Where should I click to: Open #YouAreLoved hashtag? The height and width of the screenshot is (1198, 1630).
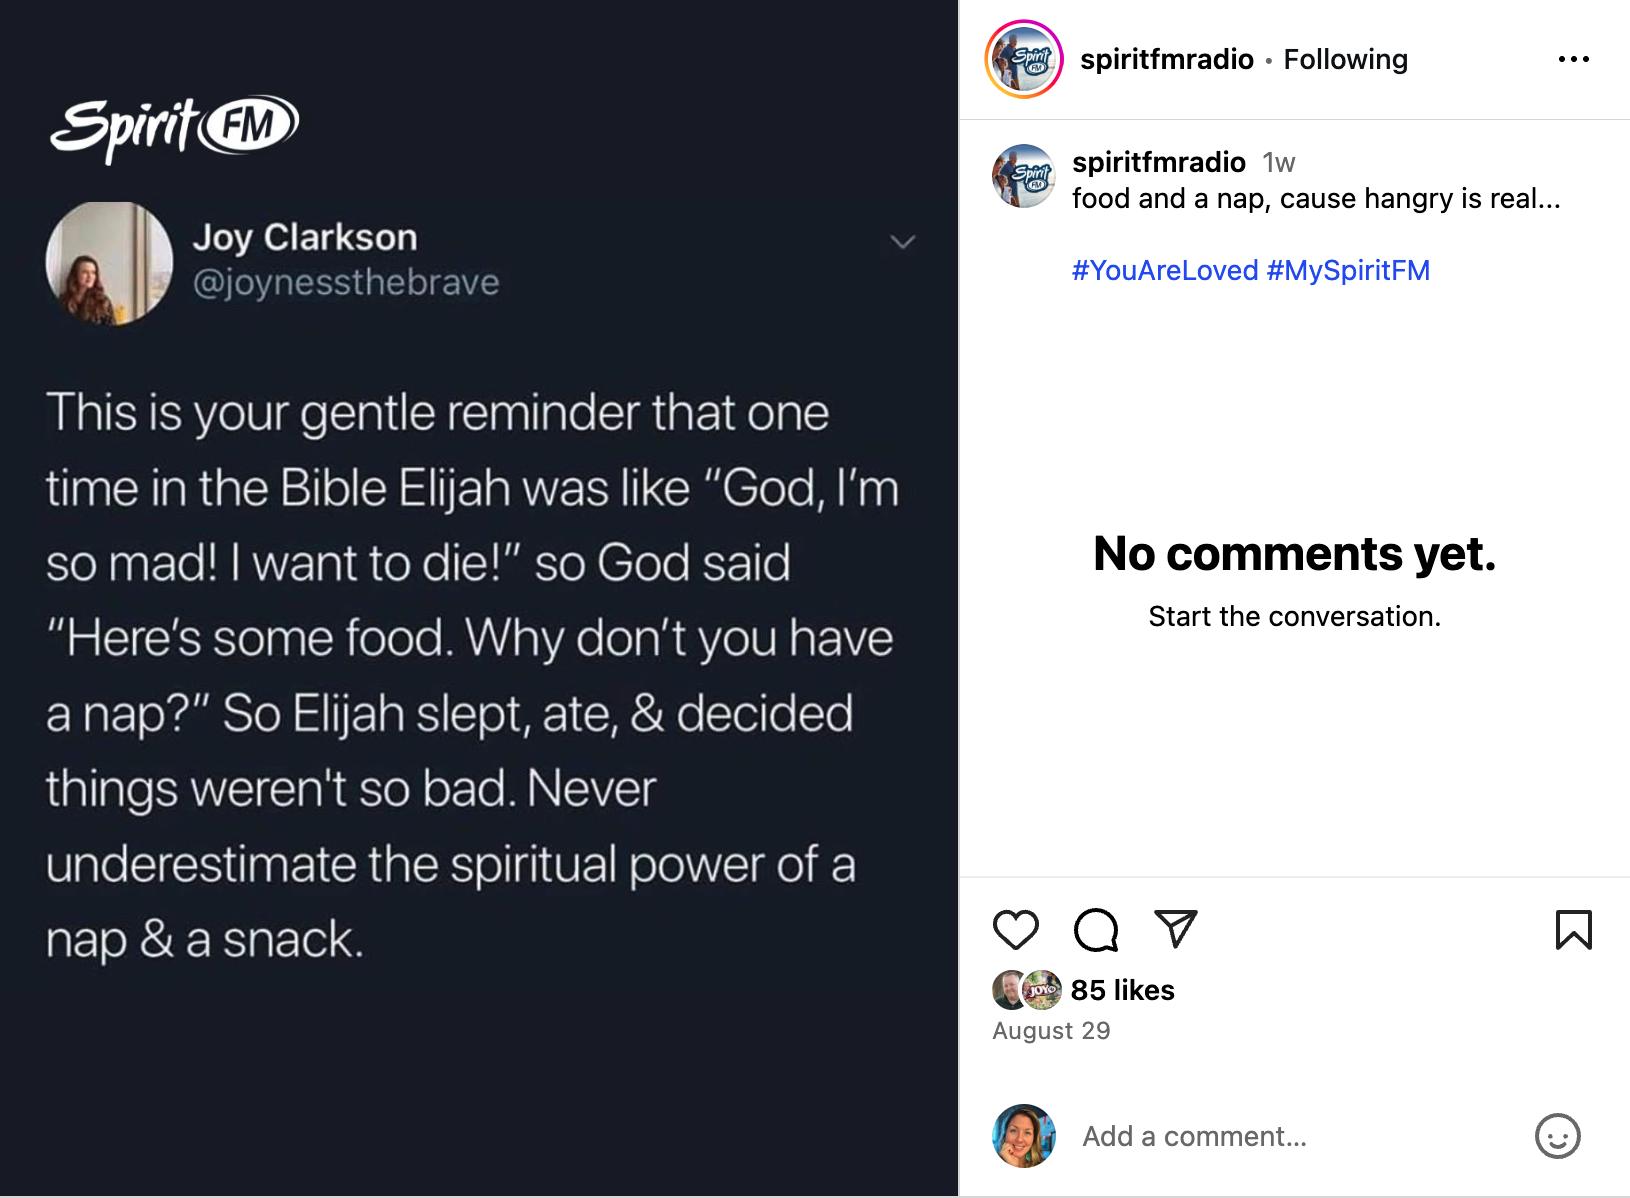(1164, 270)
